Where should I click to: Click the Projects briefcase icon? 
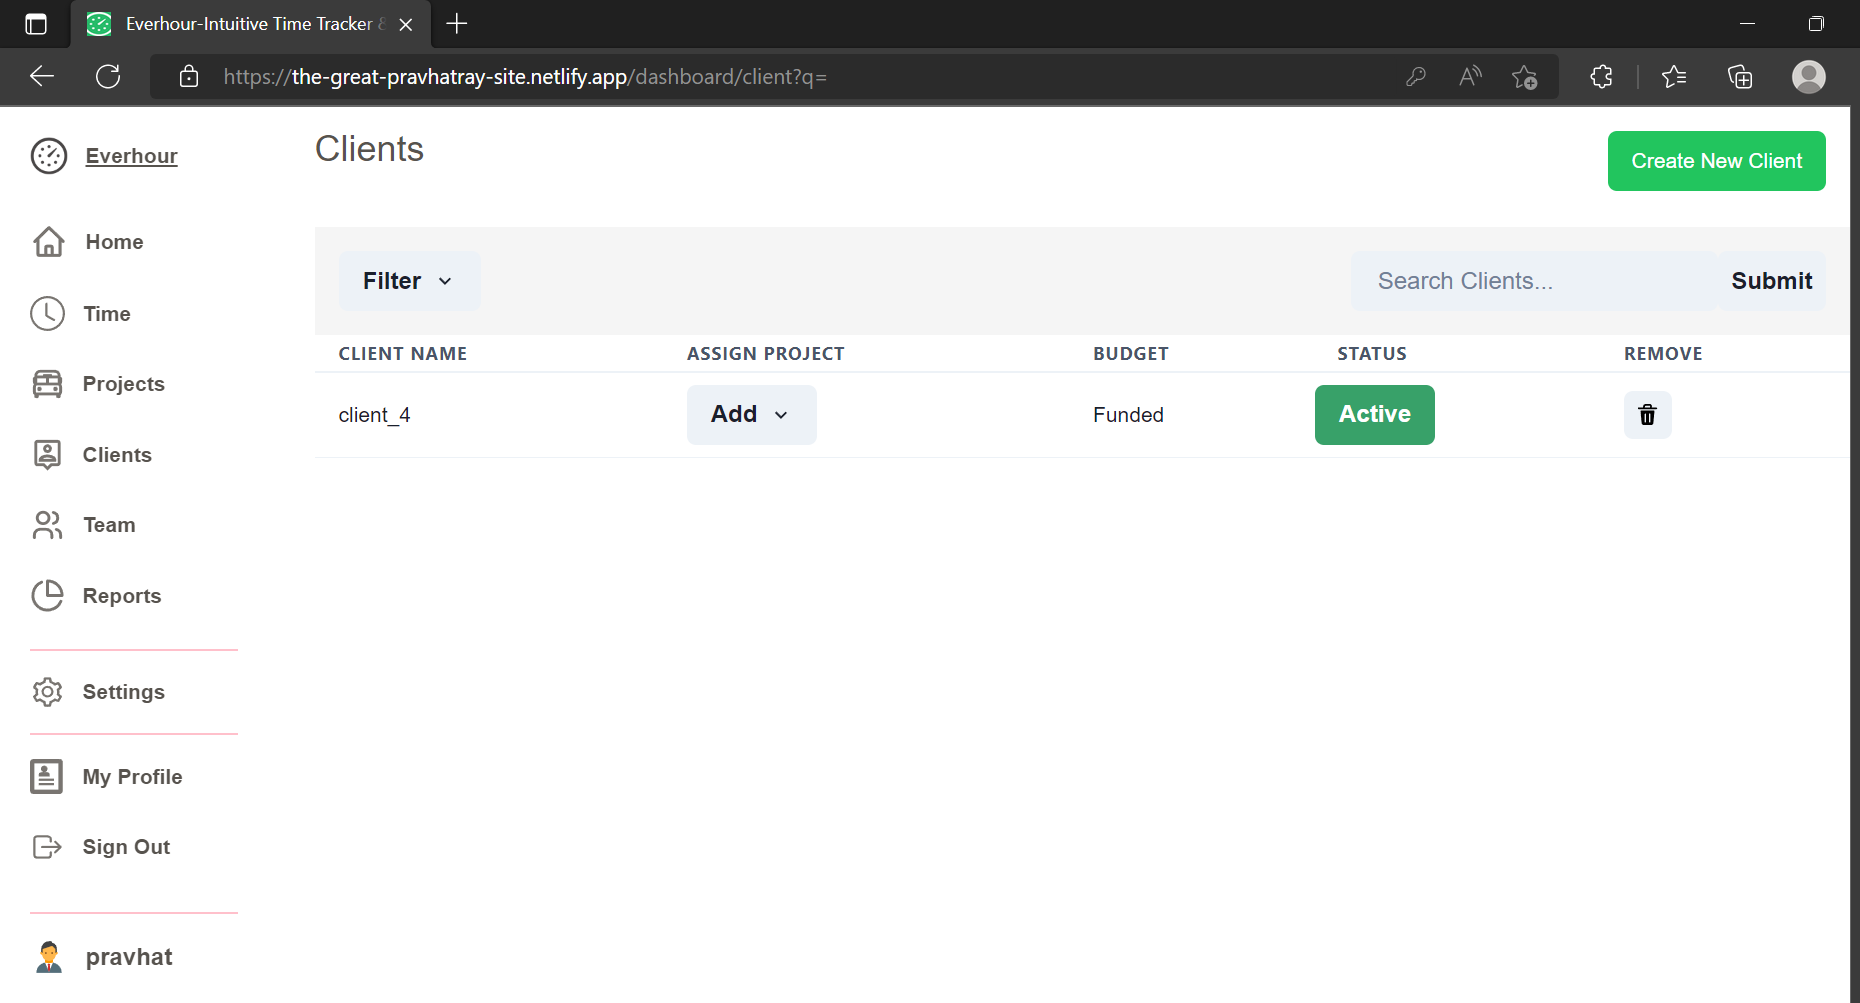pyautogui.click(x=47, y=384)
